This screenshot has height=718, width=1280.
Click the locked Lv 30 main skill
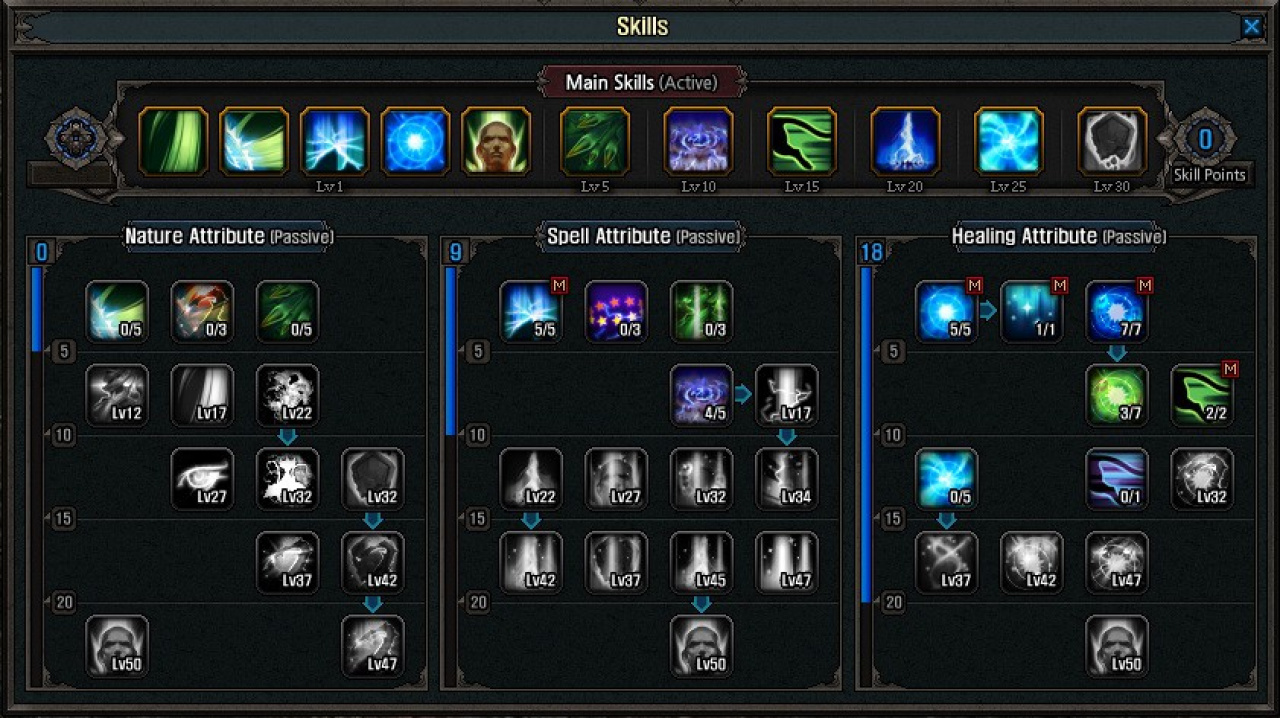click(x=1112, y=142)
